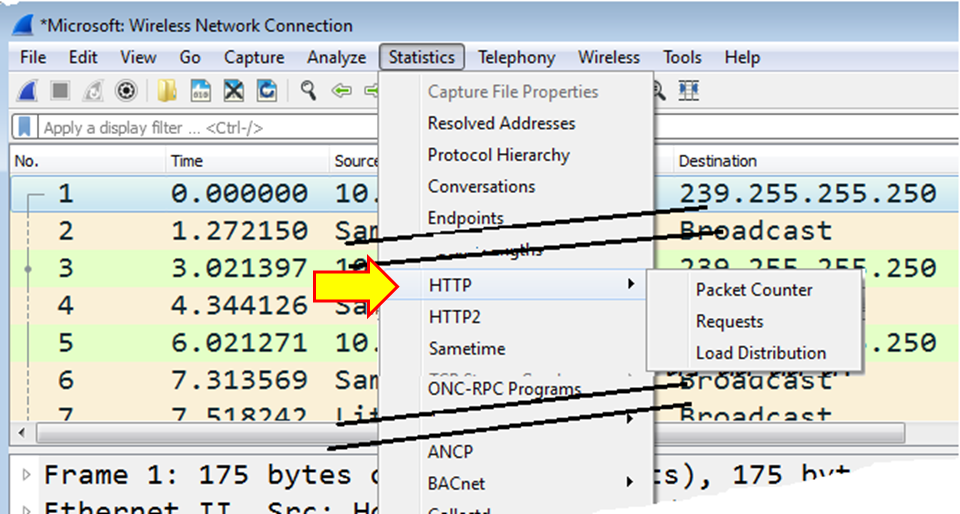Select Capture File Properties entry
Viewport: 960px width, 514px height.
513,92
